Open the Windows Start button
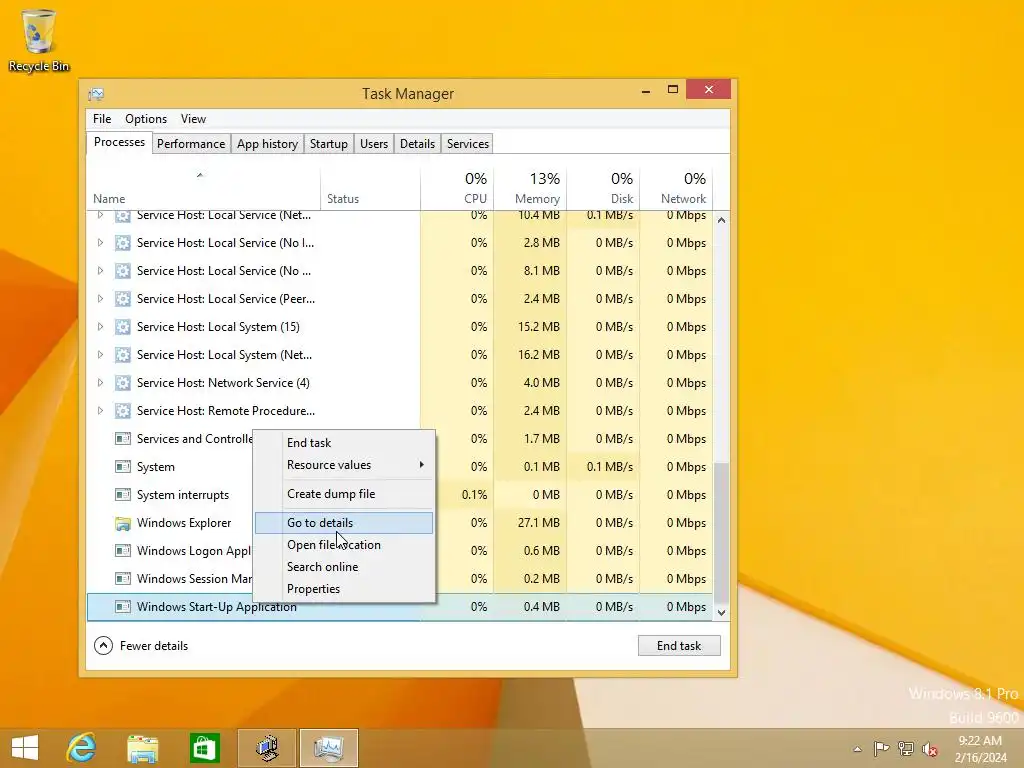The width and height of the screenshot is (1024, 768). pos(25,748)
